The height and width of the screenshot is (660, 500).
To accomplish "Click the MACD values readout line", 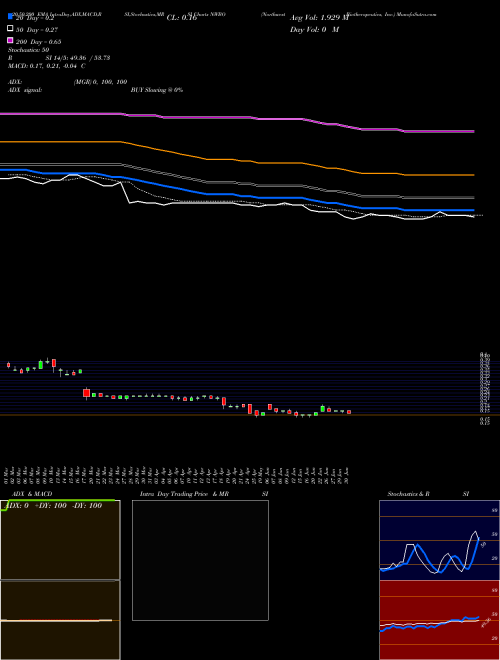I will pos(47,66).
